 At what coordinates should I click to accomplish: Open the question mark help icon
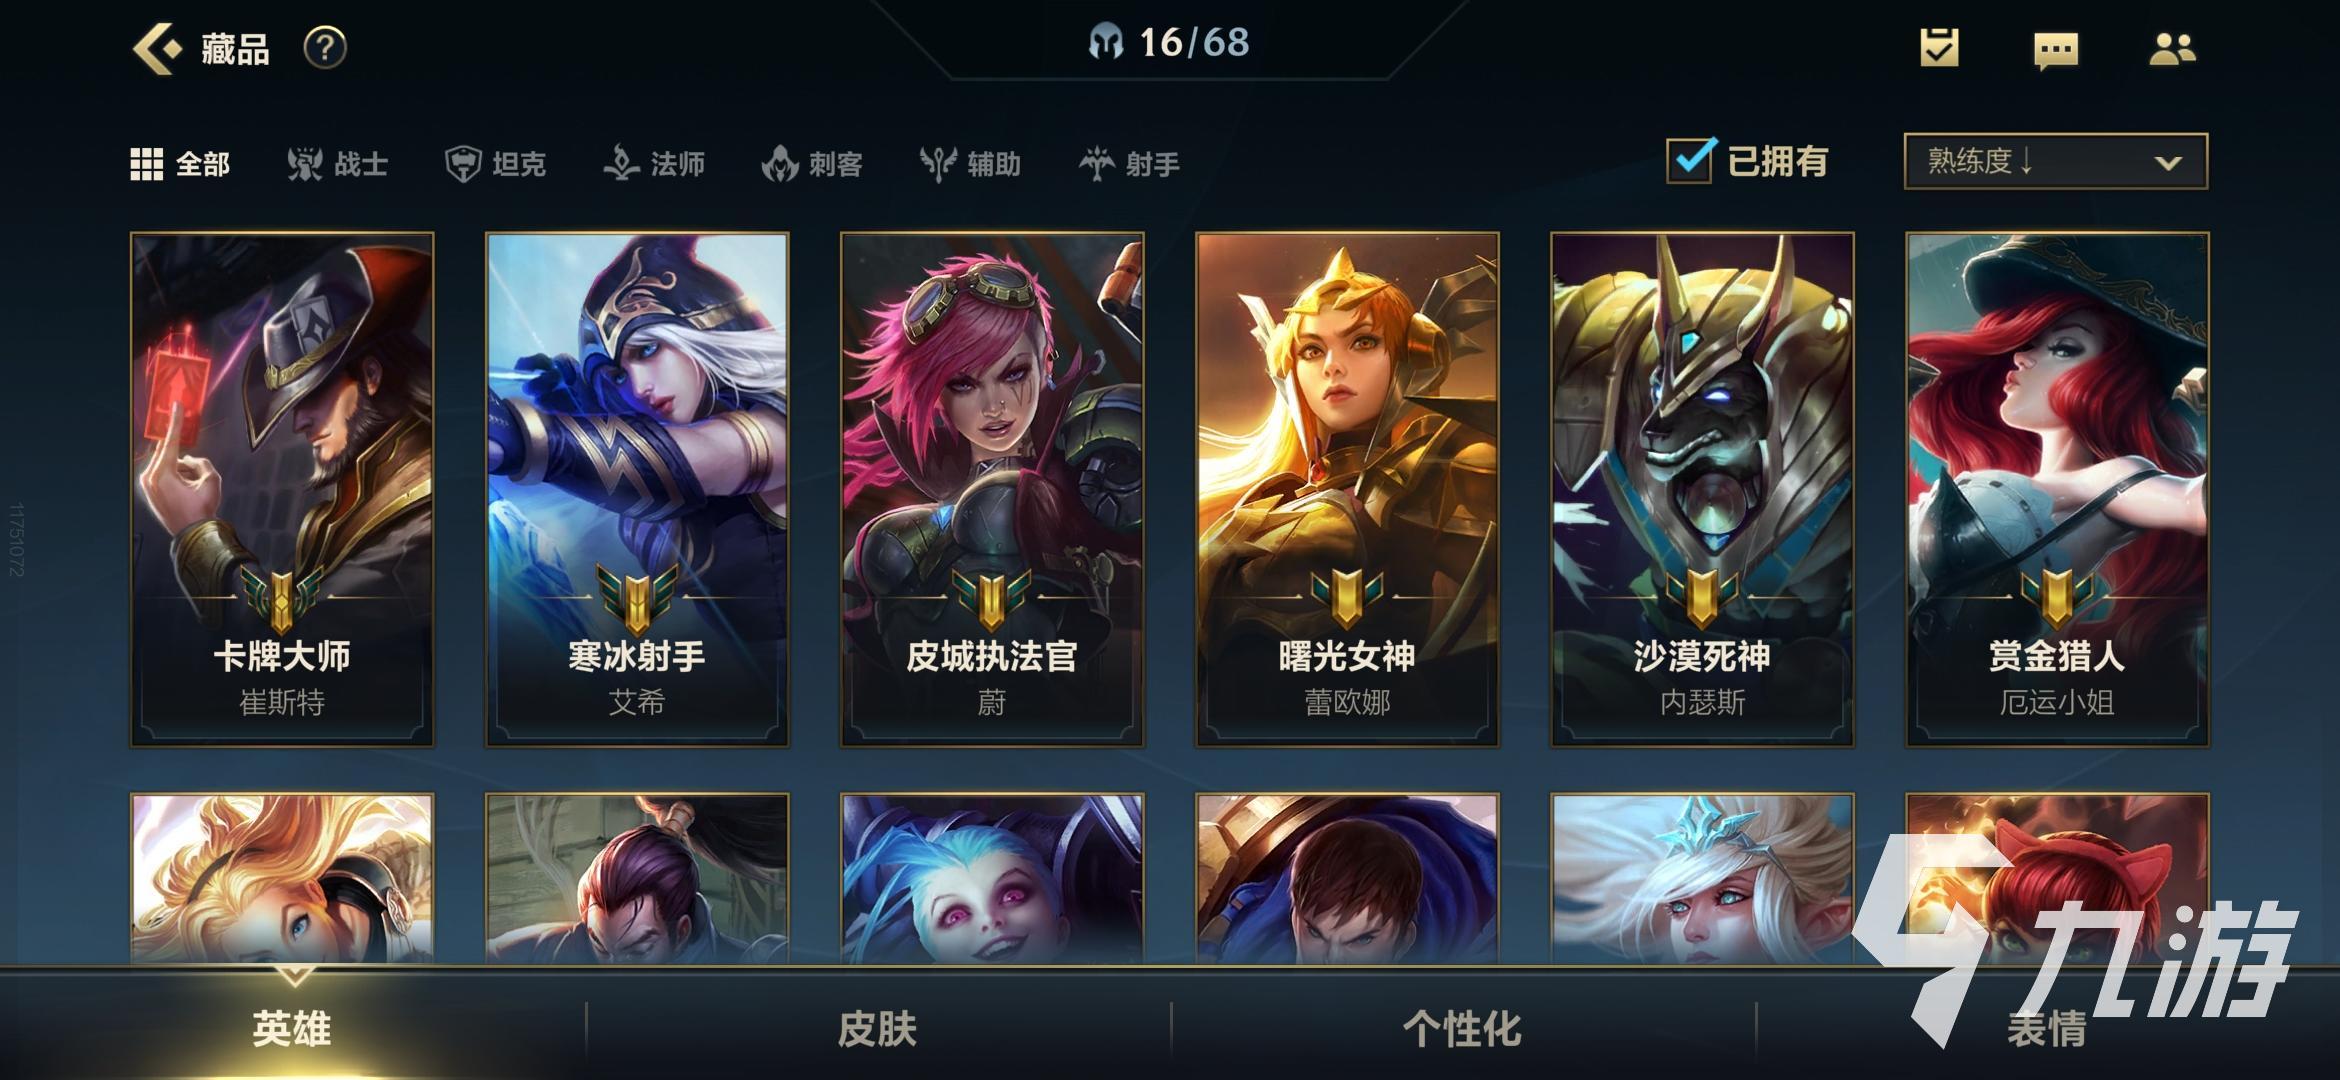325,48
